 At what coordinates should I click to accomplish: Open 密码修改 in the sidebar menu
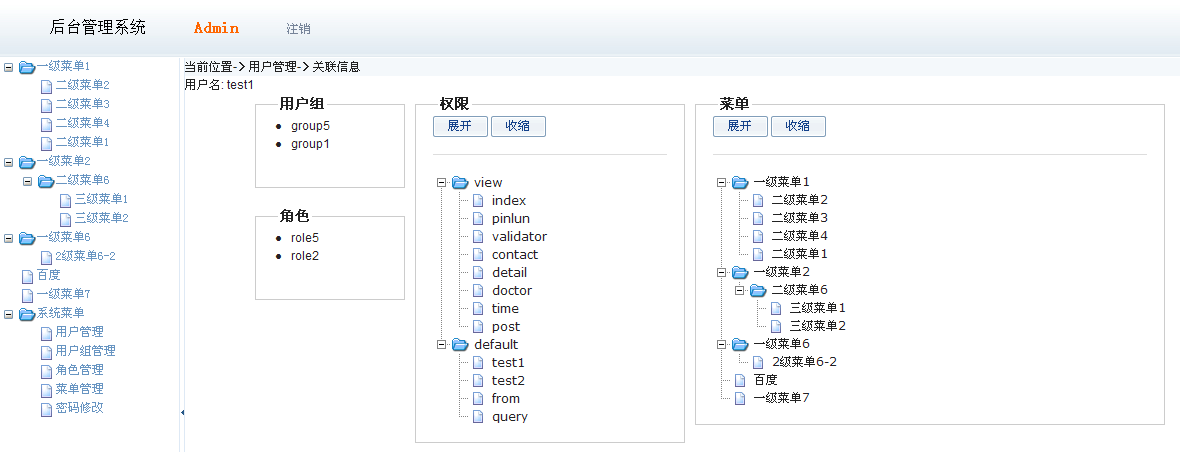[x=79, y=408]
